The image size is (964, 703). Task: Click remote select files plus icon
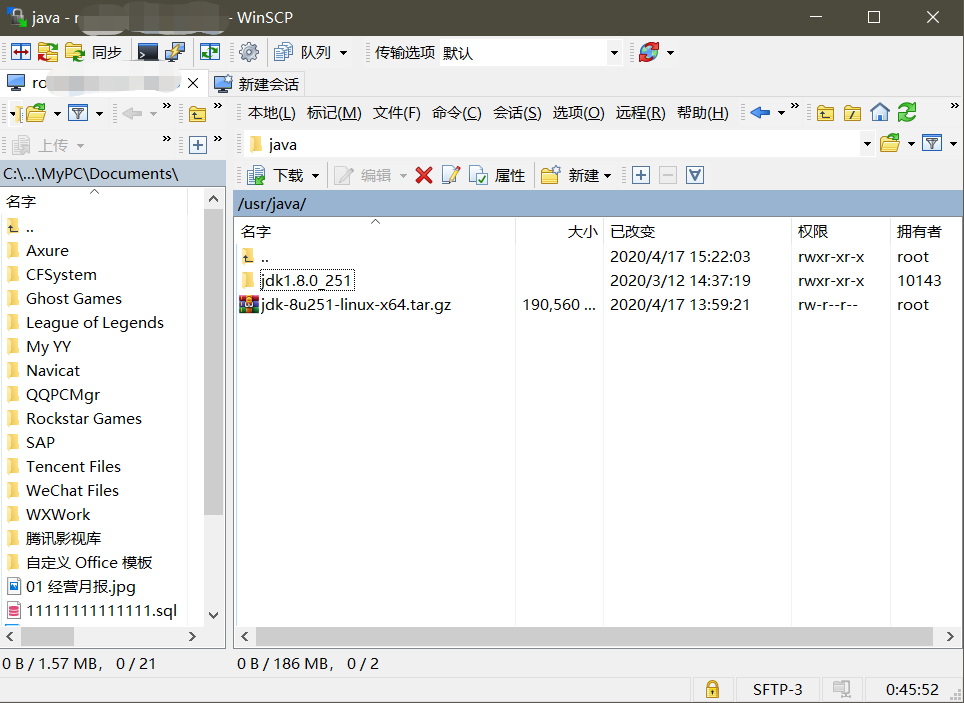[x=641, y=176]
